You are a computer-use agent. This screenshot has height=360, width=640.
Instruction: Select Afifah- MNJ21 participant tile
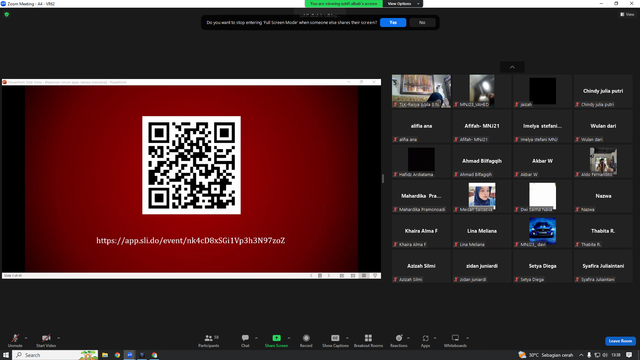(x=482, y=126)
